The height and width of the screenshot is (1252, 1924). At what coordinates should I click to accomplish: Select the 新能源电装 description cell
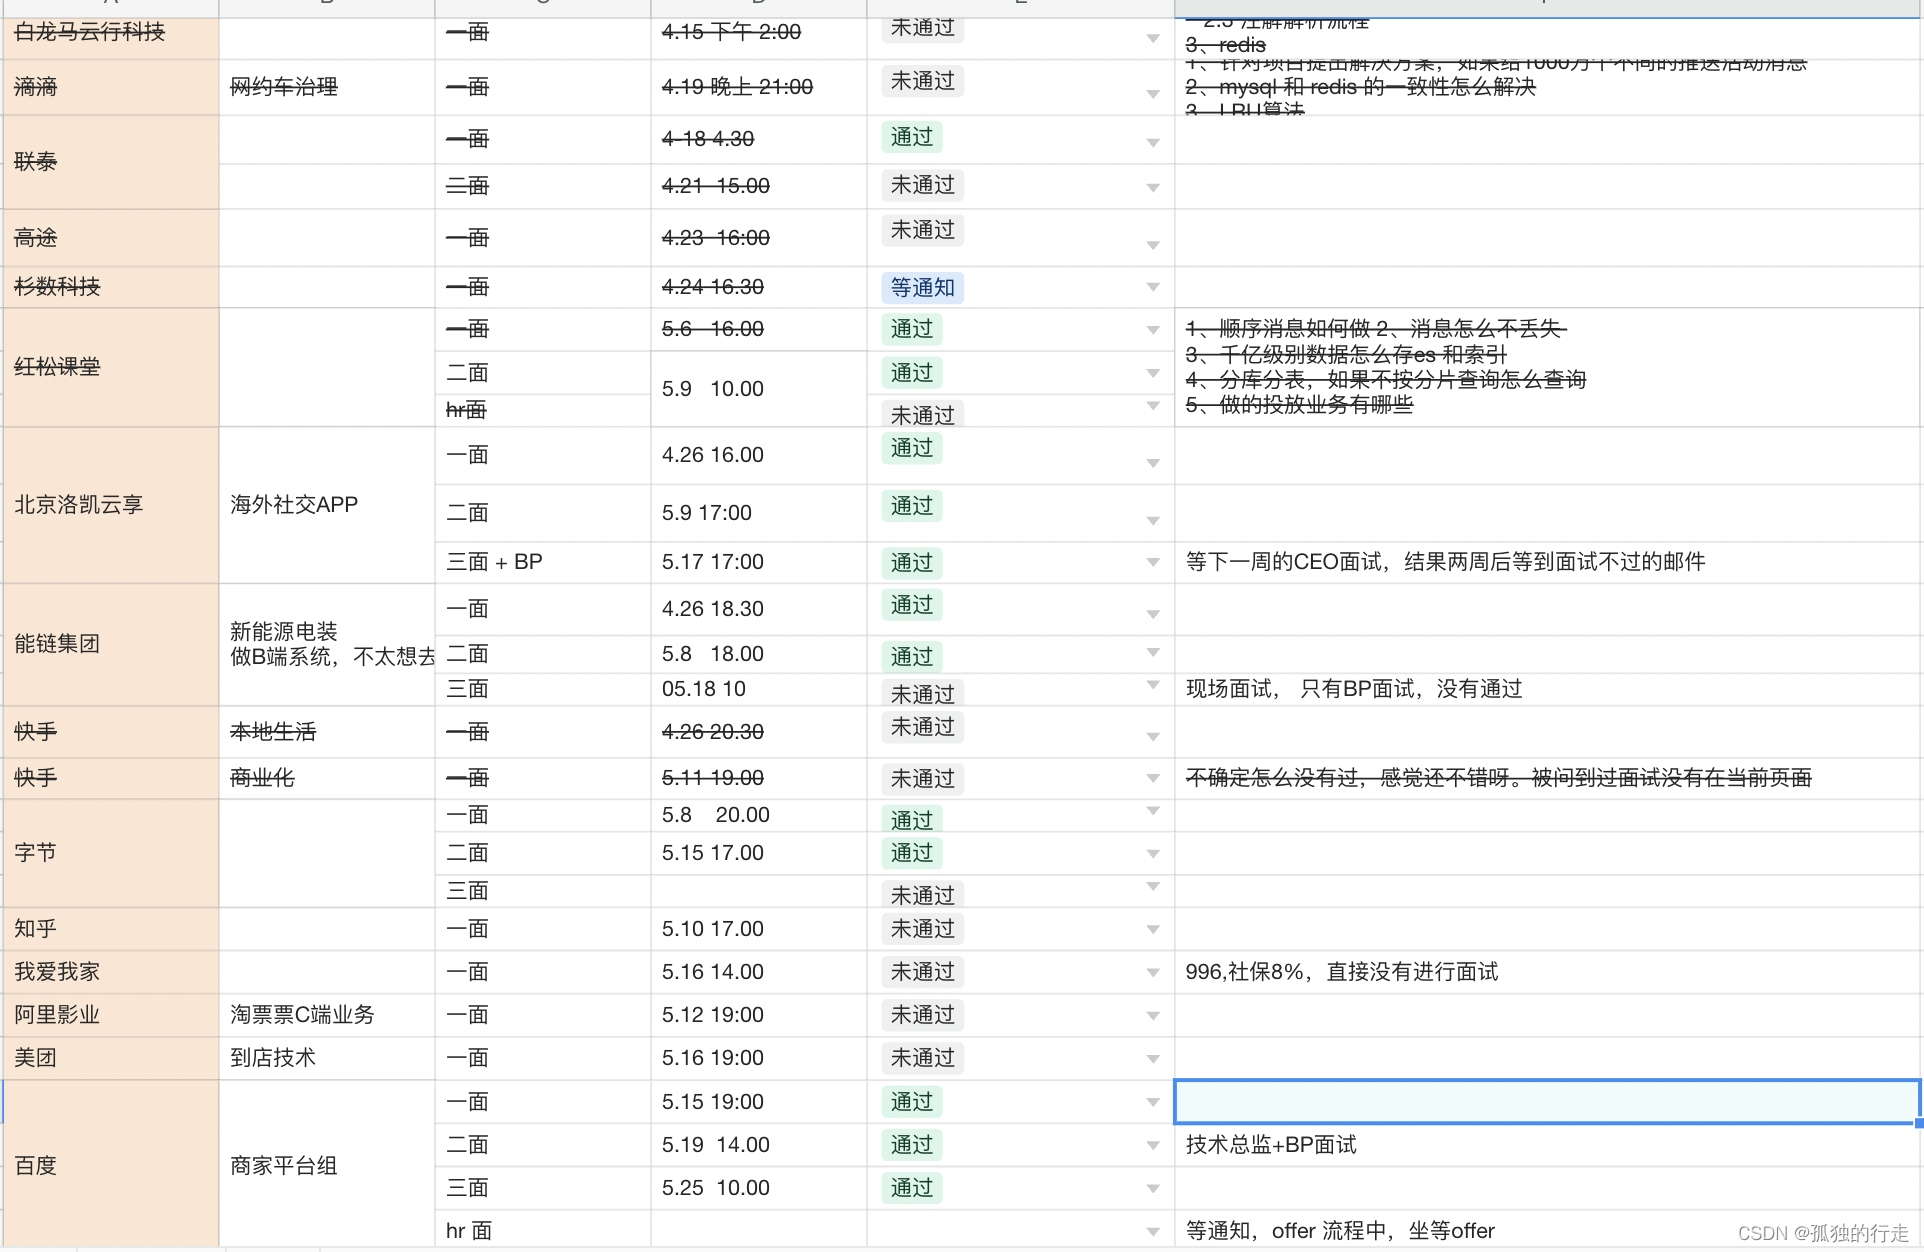327,644
